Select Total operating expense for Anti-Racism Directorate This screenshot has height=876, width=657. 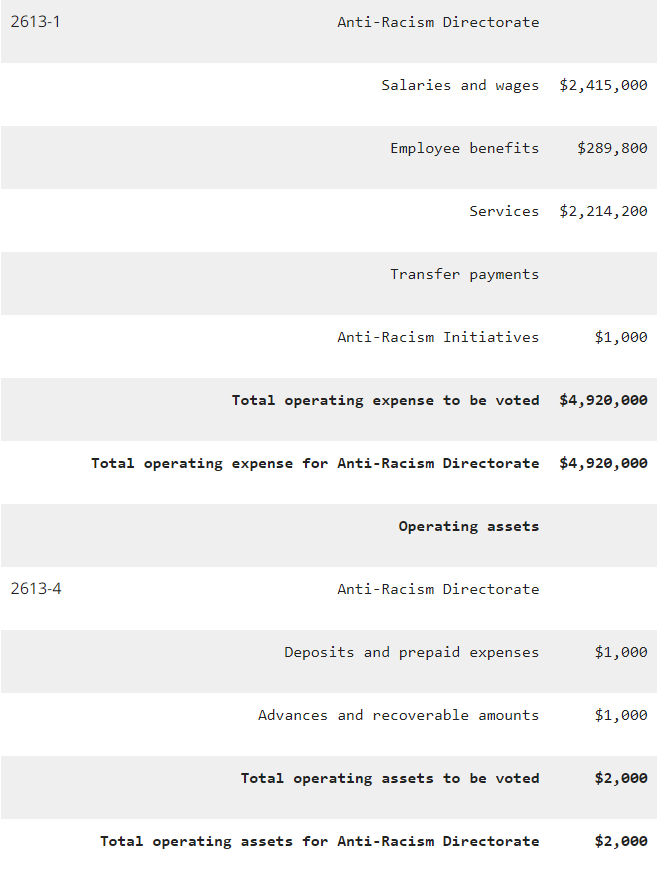pos(315,463)
